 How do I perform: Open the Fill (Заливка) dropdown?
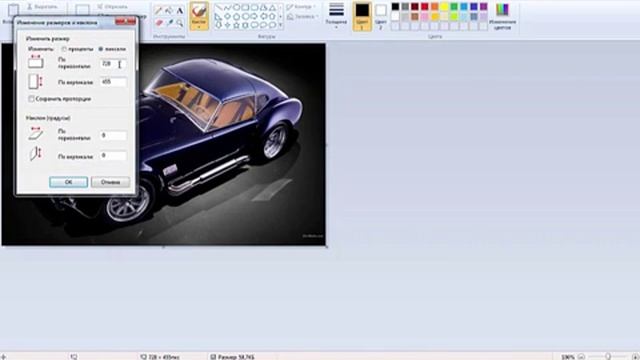tap(302, 17)
